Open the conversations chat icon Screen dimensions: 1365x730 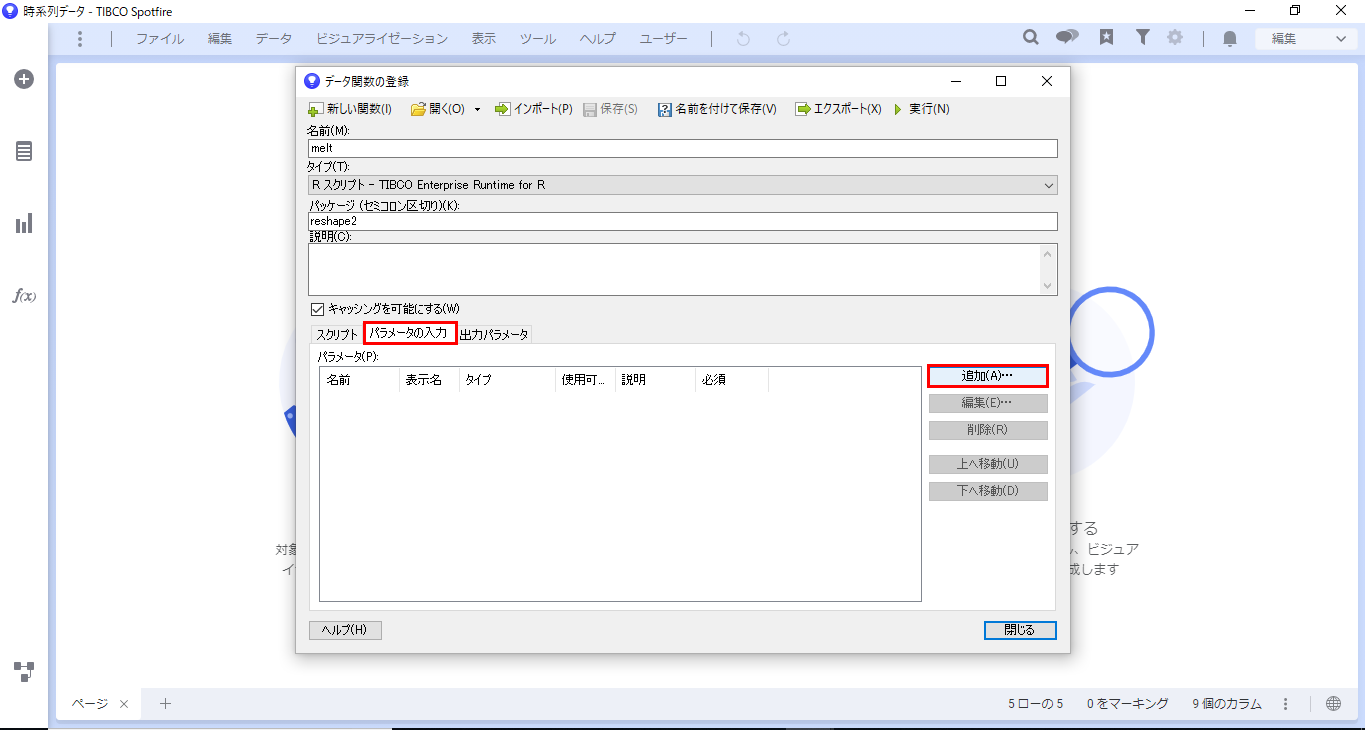point(1067,38)
